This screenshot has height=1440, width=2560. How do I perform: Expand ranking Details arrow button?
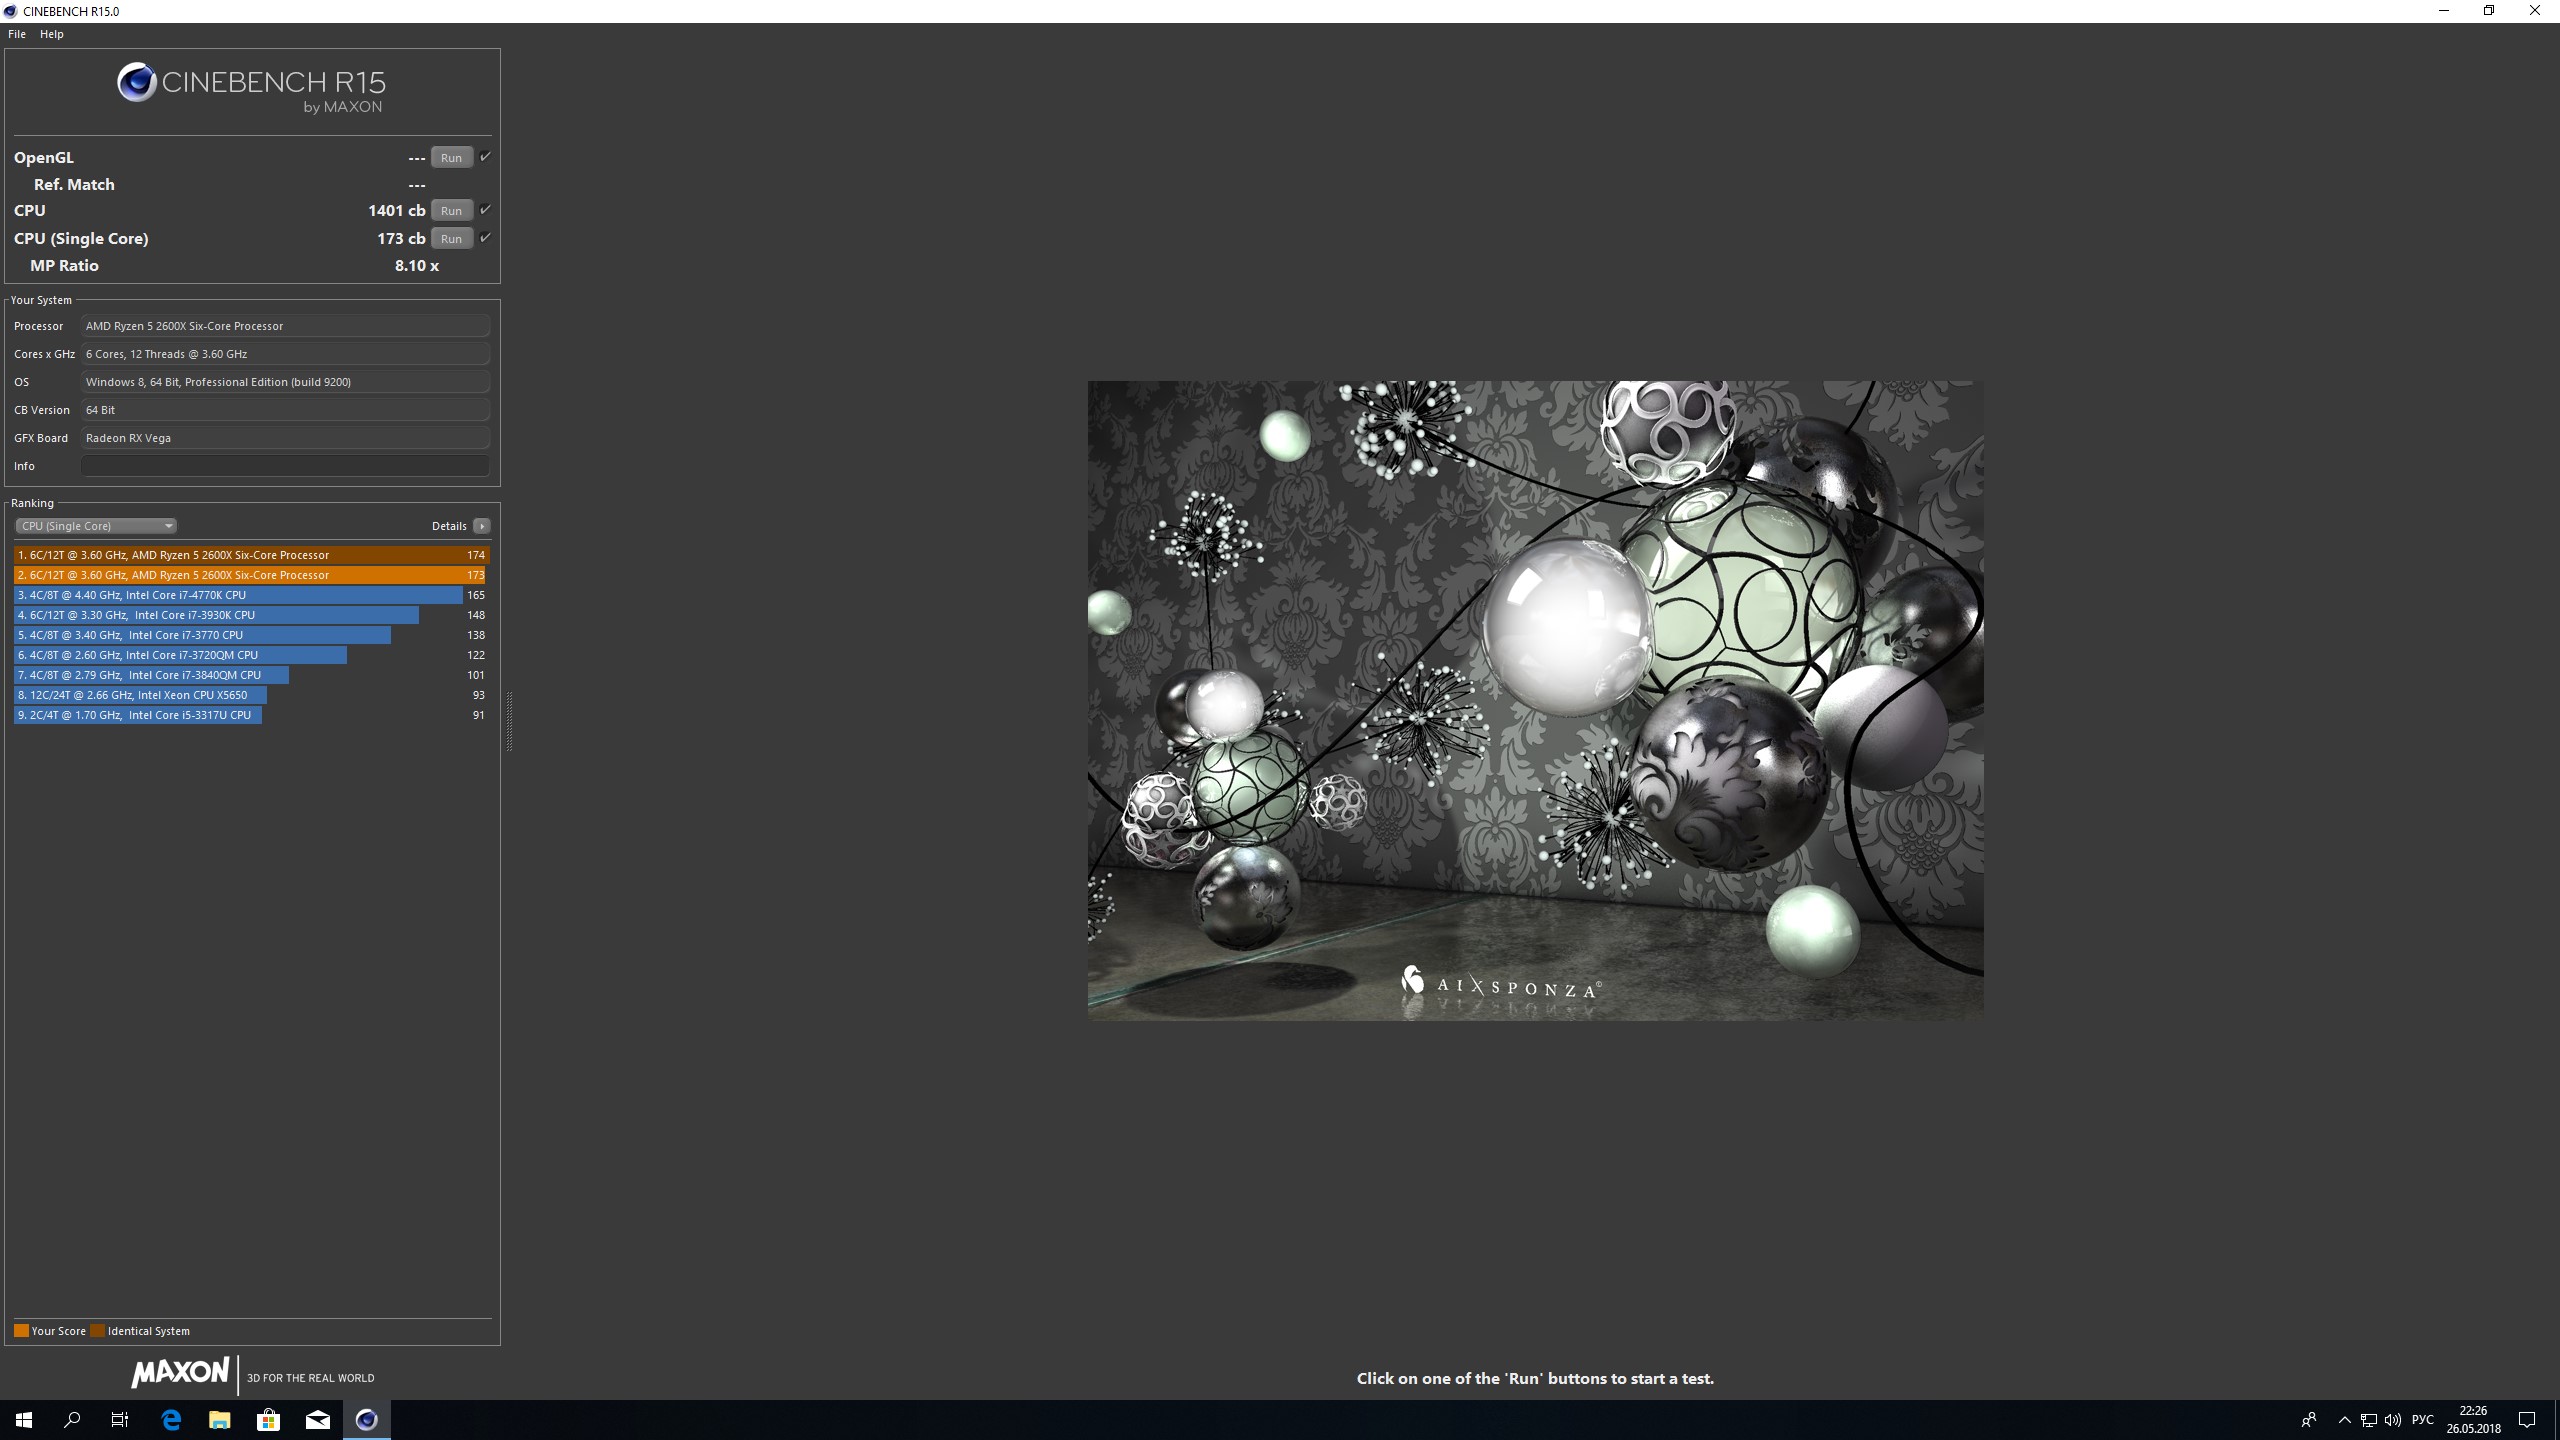[x=482, y=526]
